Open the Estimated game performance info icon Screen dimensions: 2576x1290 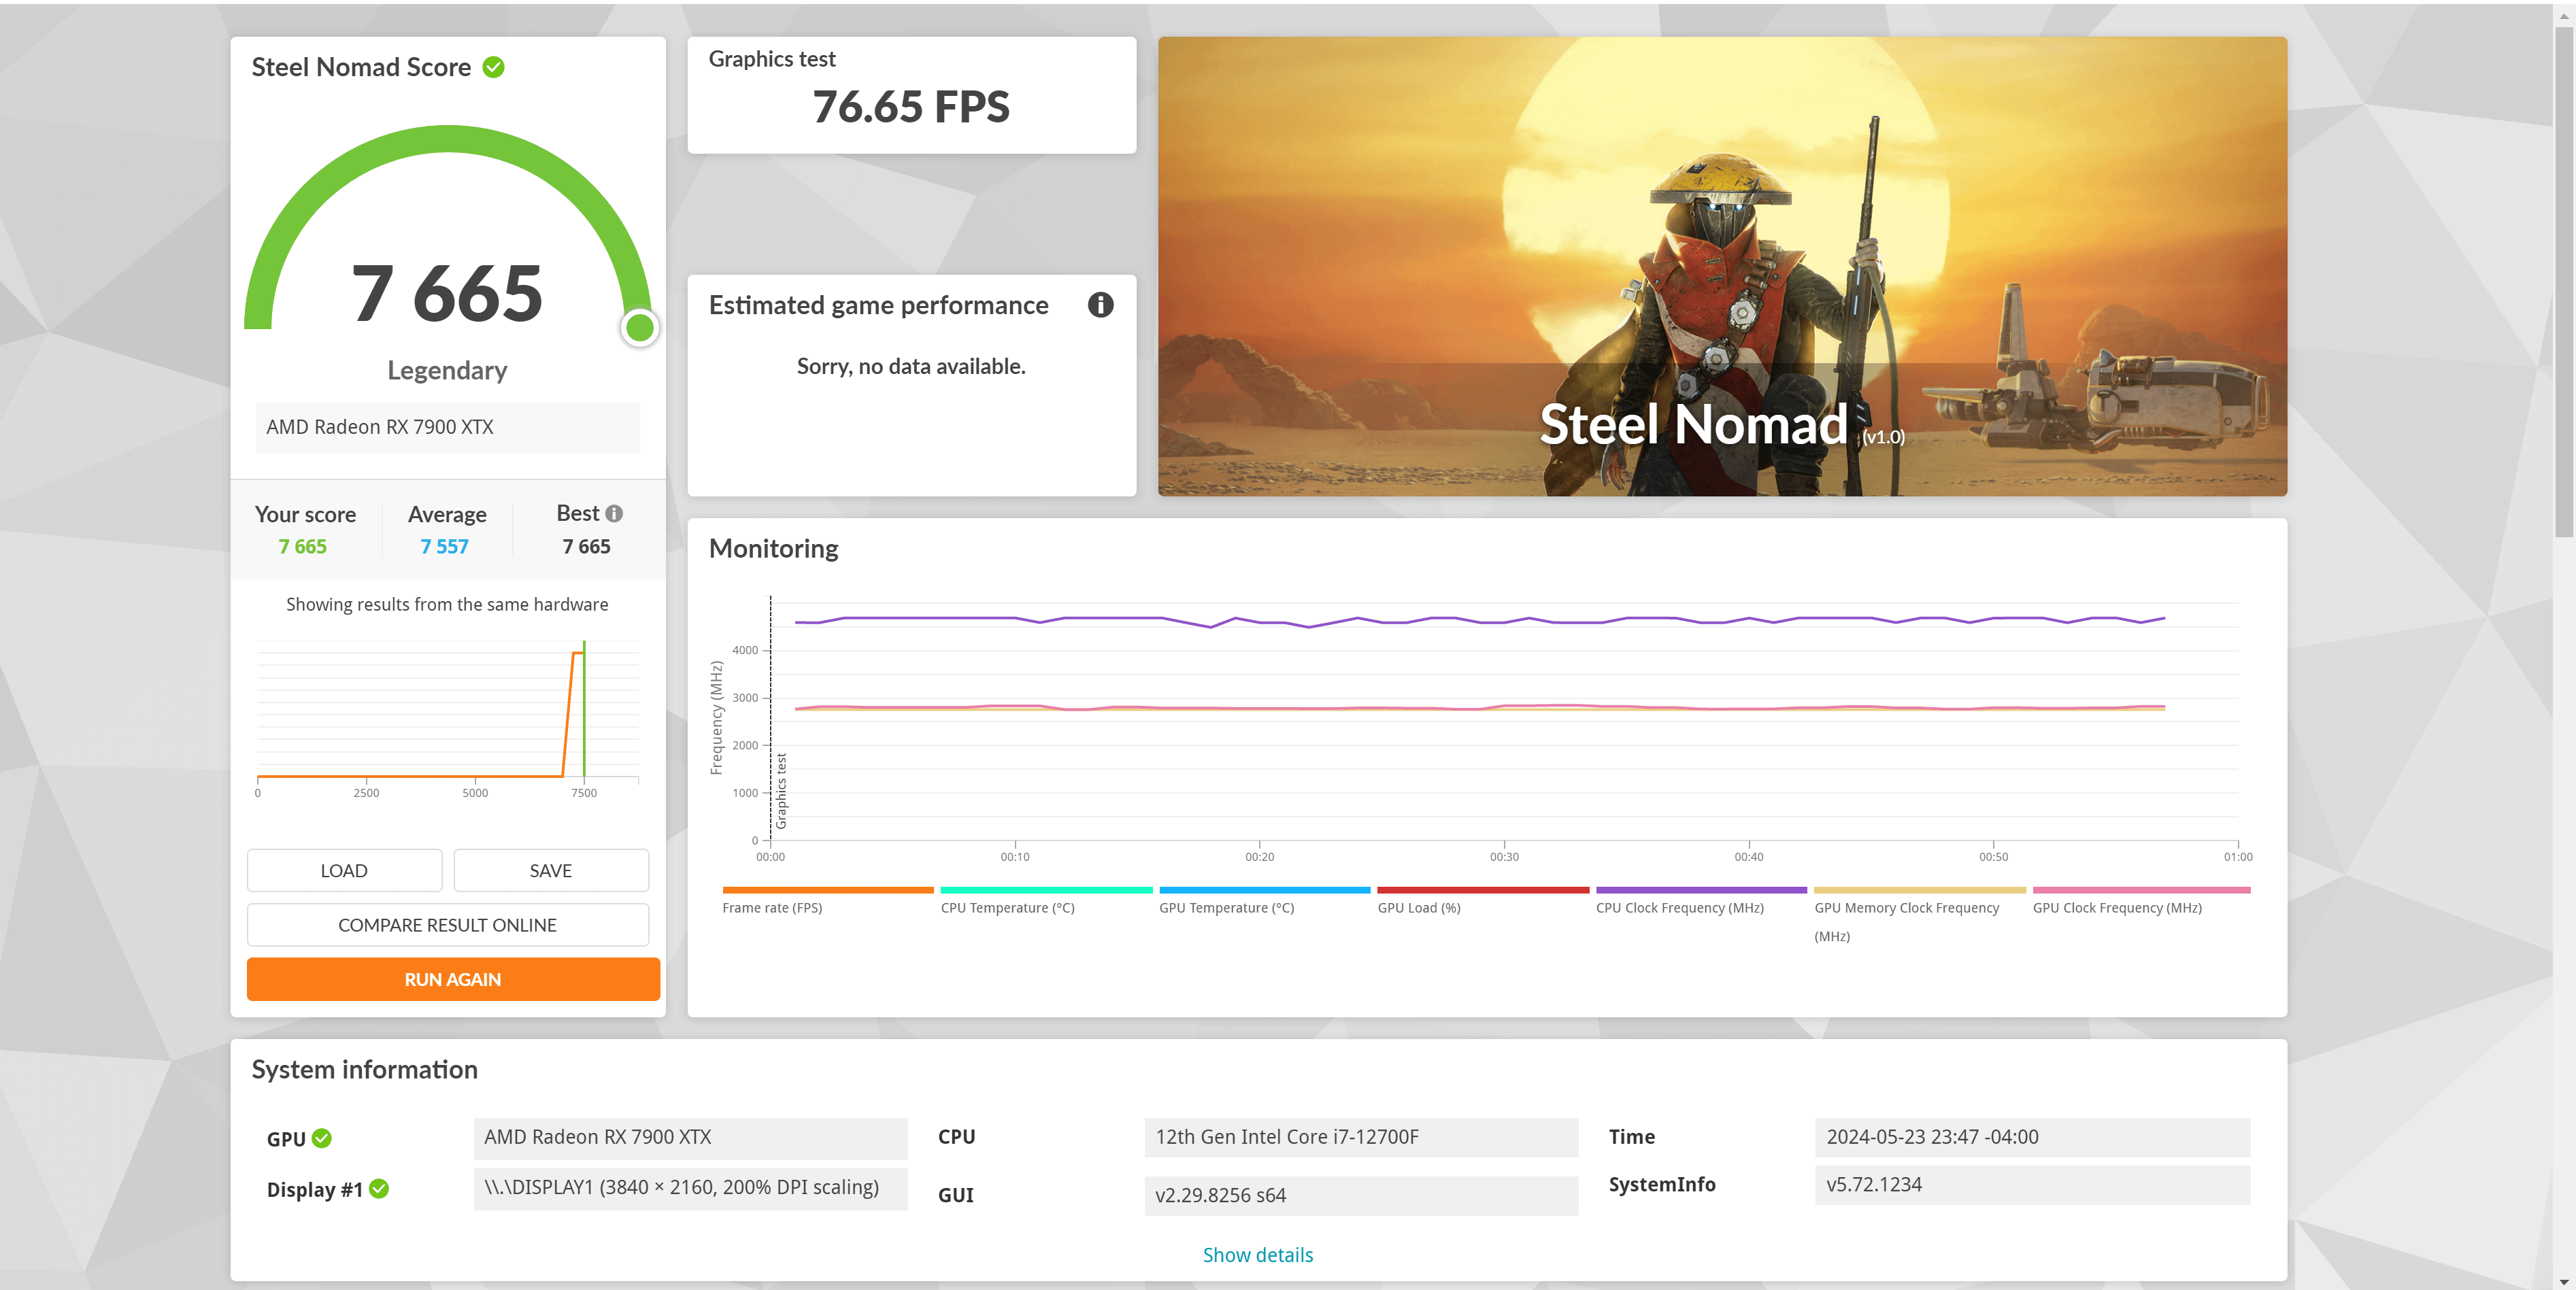tap(1100, 305)
